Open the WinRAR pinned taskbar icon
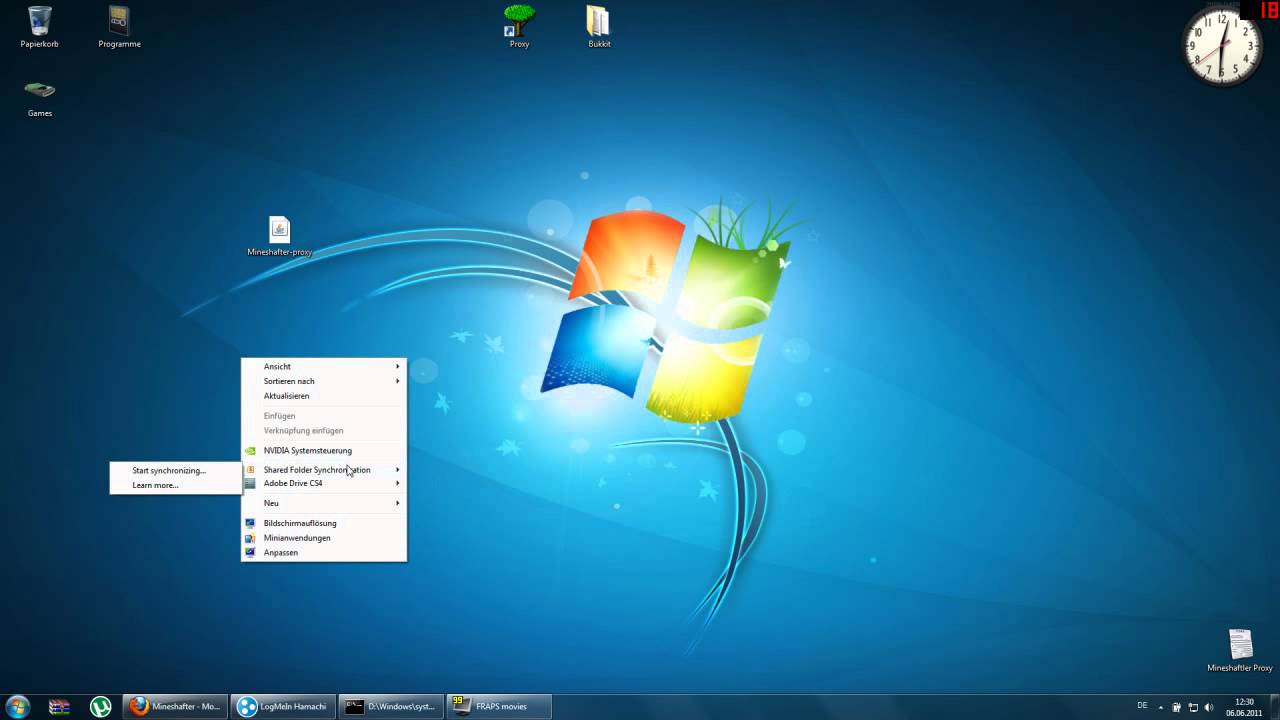Image resolution: width=1280 pixels, height=720 pixels. coord(59,706)
